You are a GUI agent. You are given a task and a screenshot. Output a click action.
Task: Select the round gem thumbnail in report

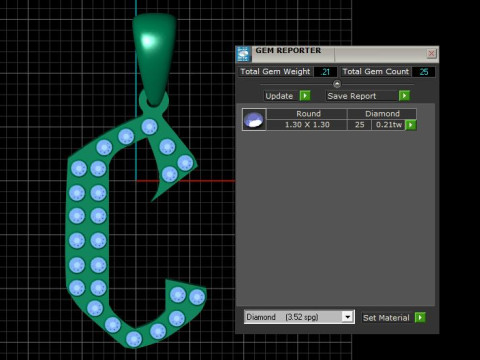254,119
